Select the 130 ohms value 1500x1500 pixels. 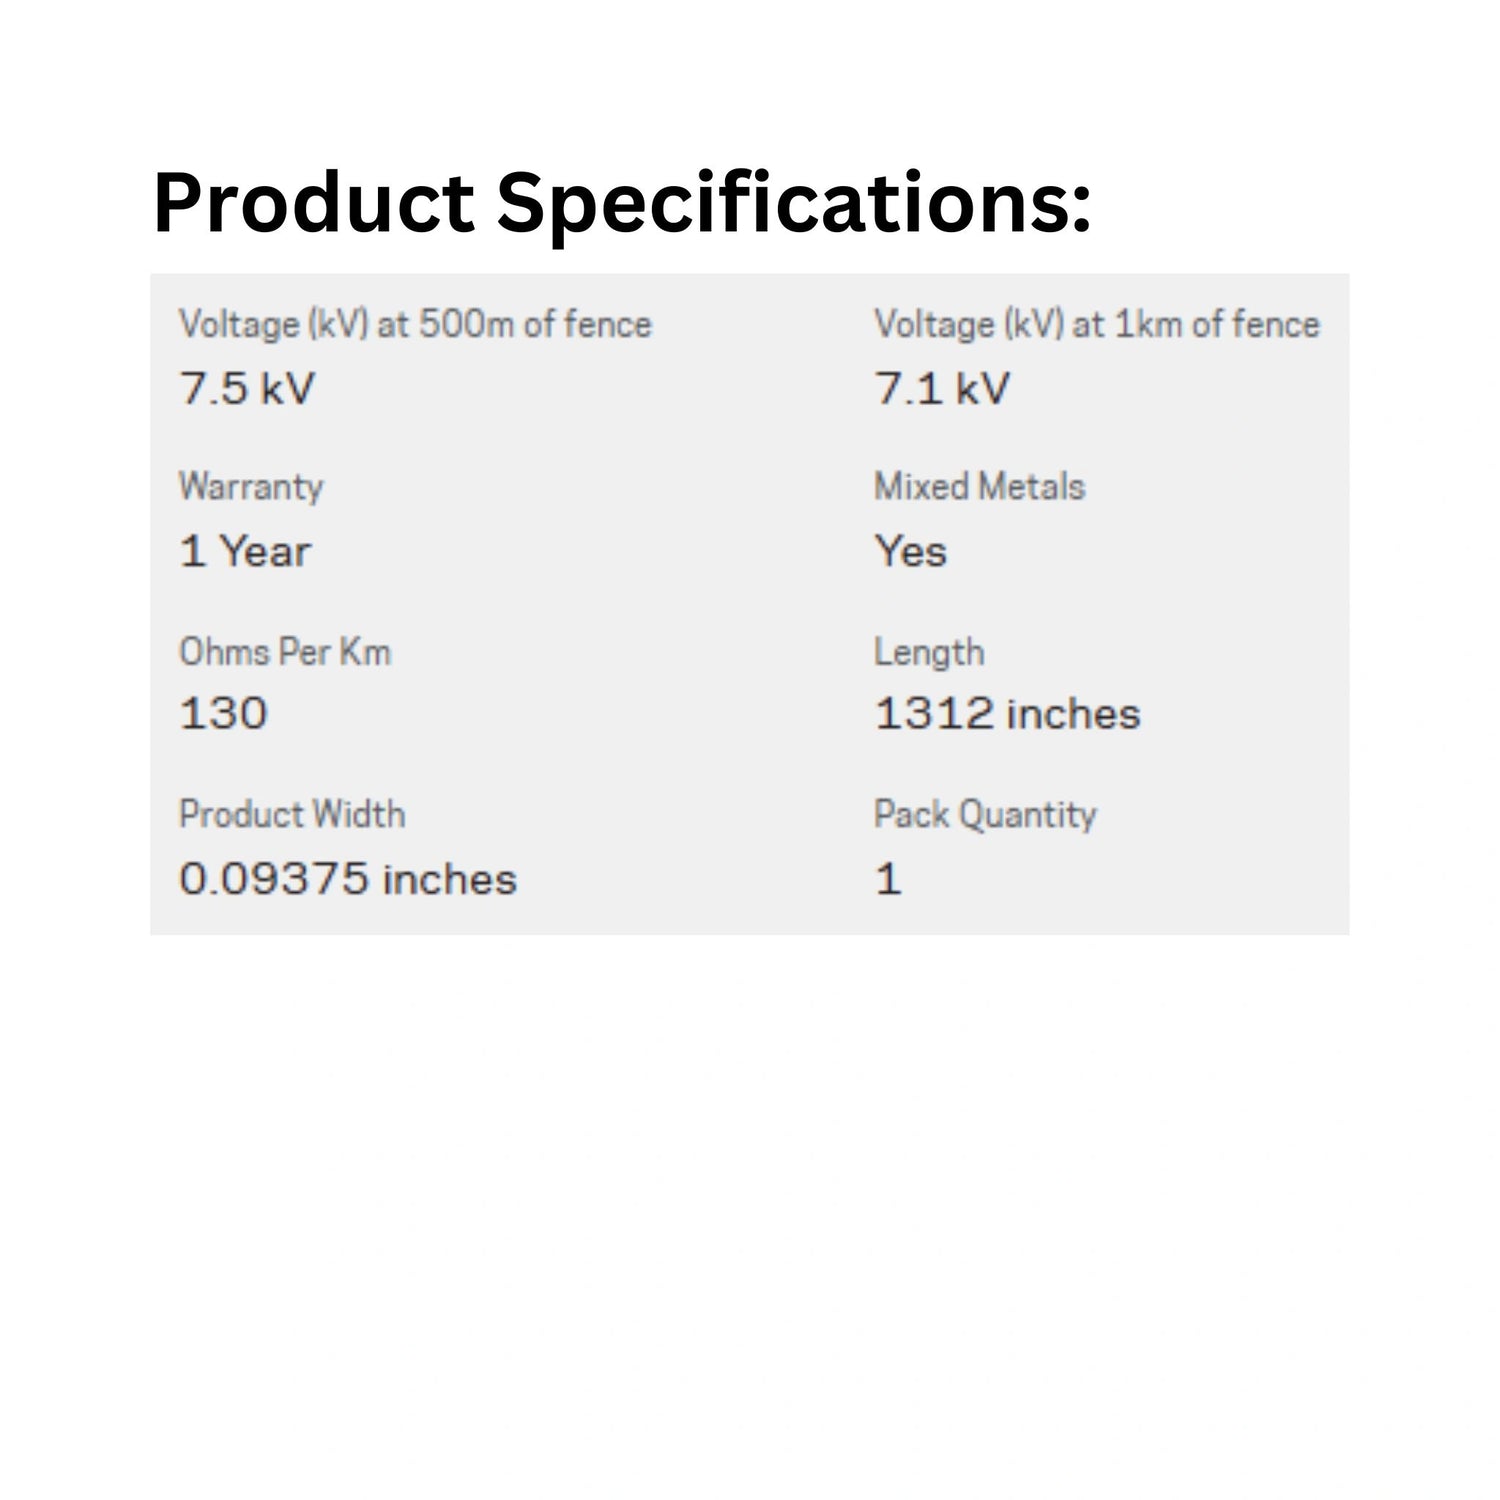click(224, 714)
